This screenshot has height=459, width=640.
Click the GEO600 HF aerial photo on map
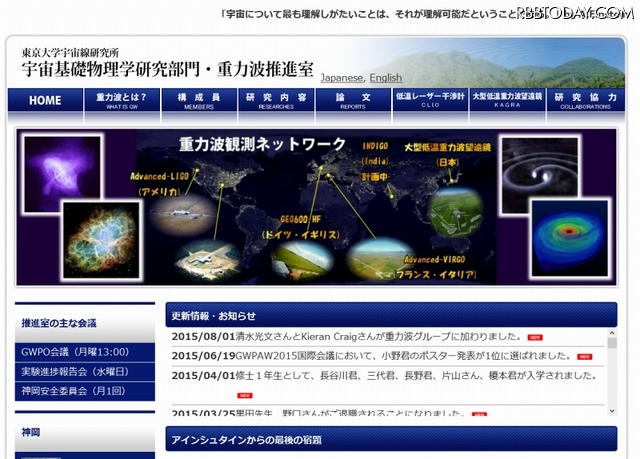pos(302,261)
